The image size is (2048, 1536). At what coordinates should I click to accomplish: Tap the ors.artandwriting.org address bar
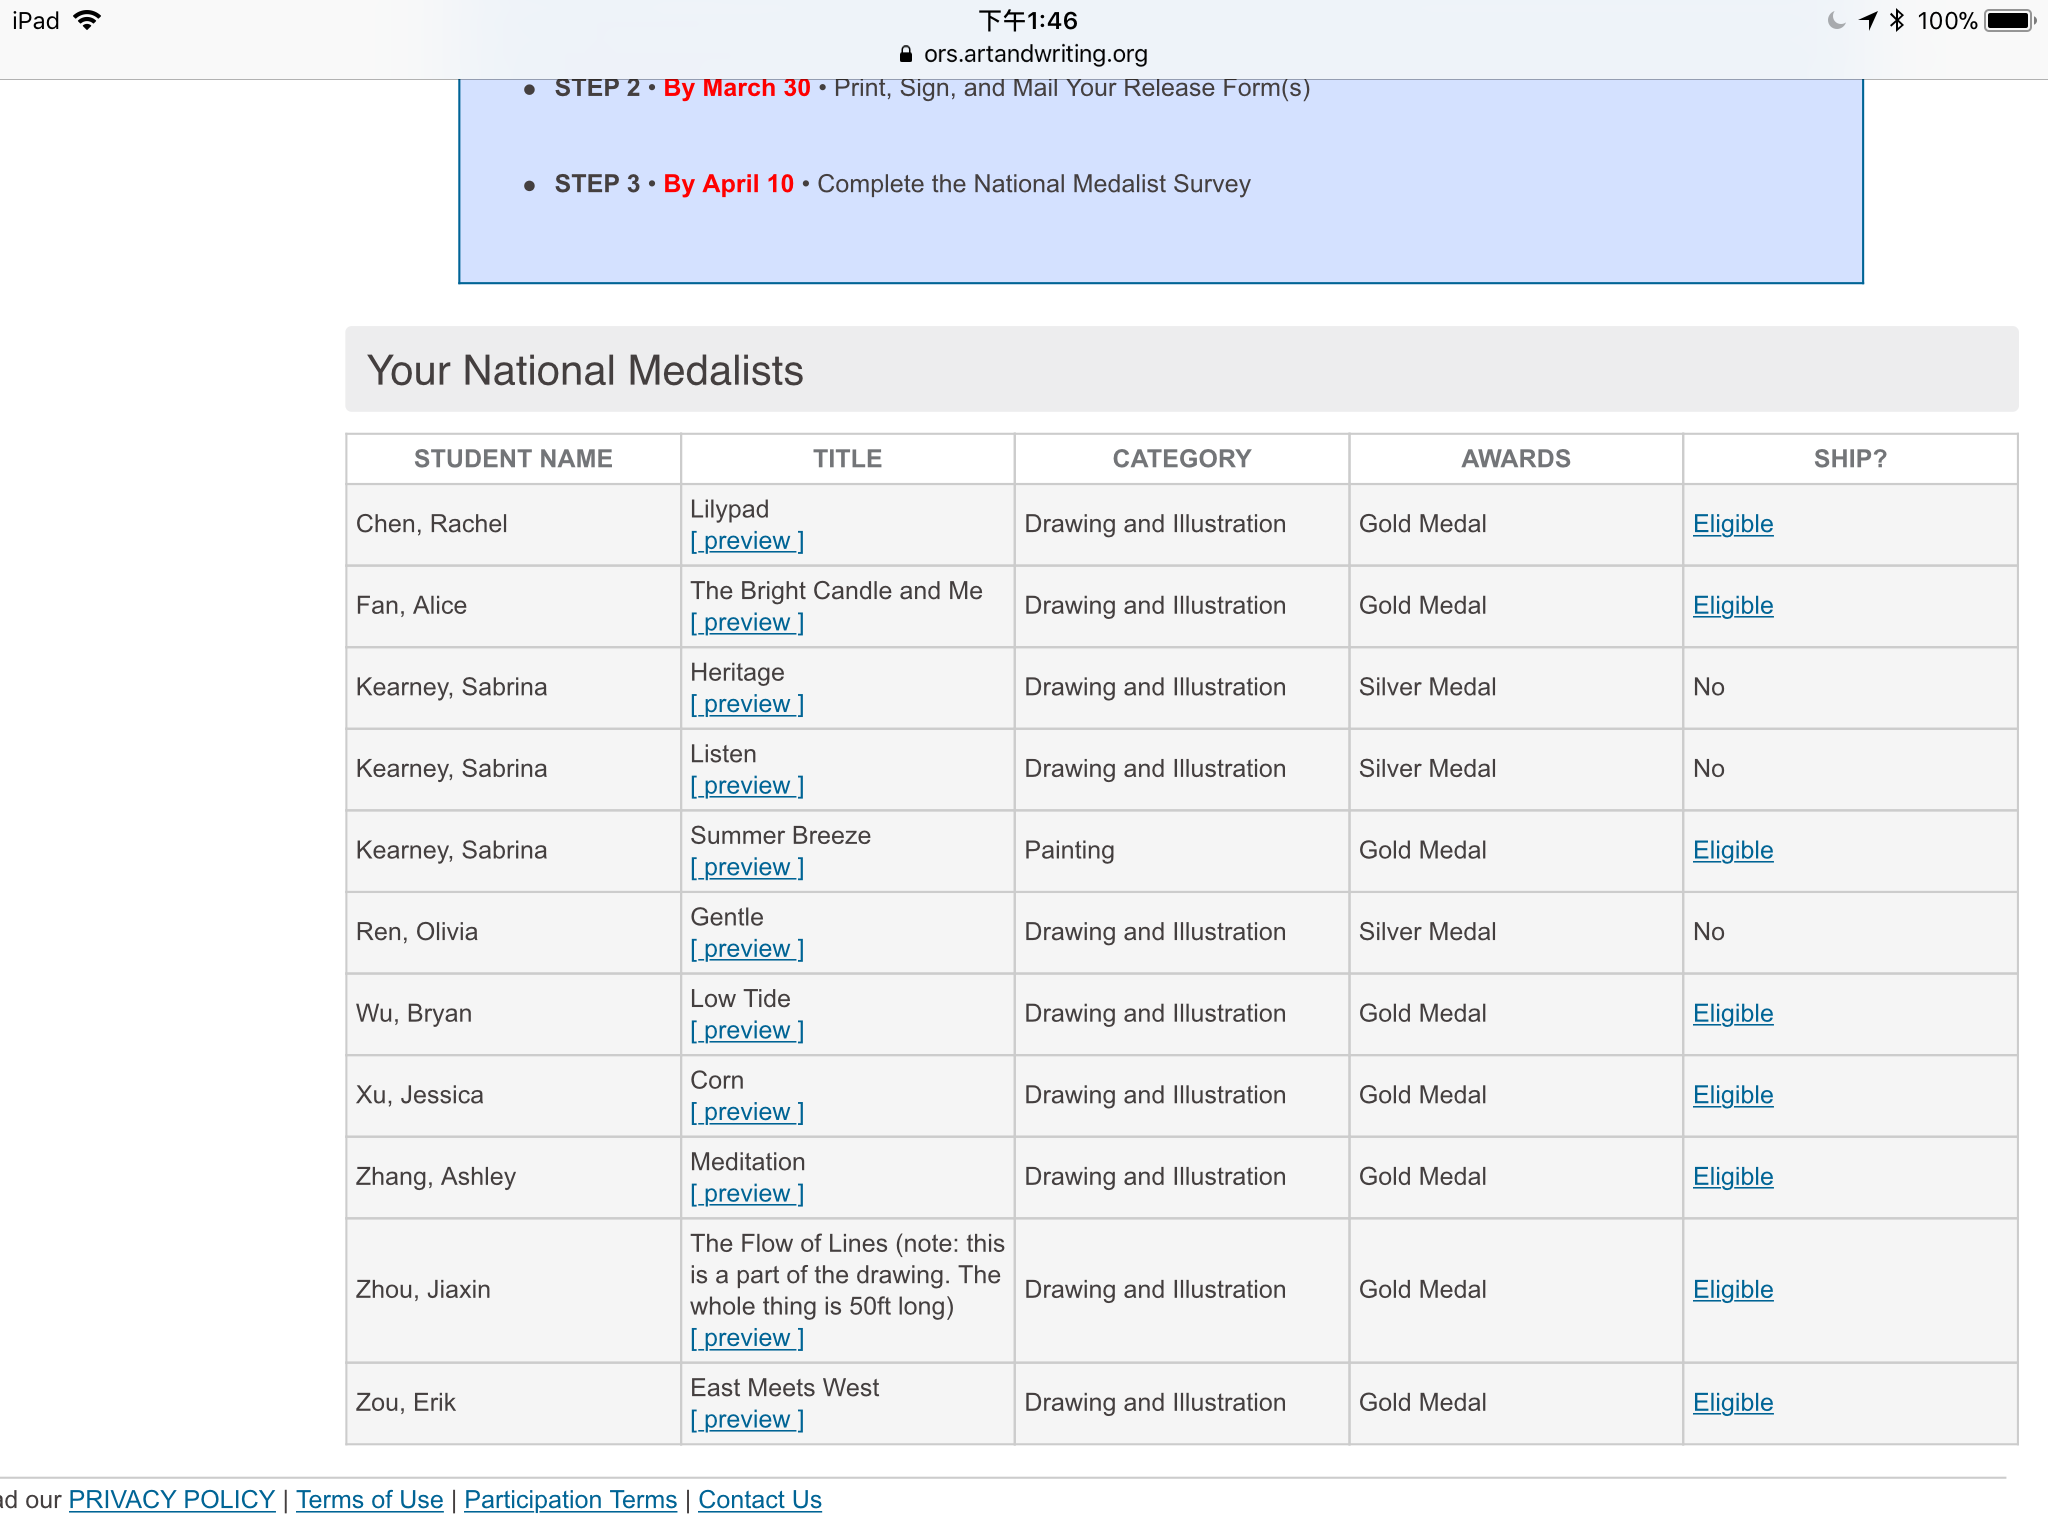coord(1034,54)
